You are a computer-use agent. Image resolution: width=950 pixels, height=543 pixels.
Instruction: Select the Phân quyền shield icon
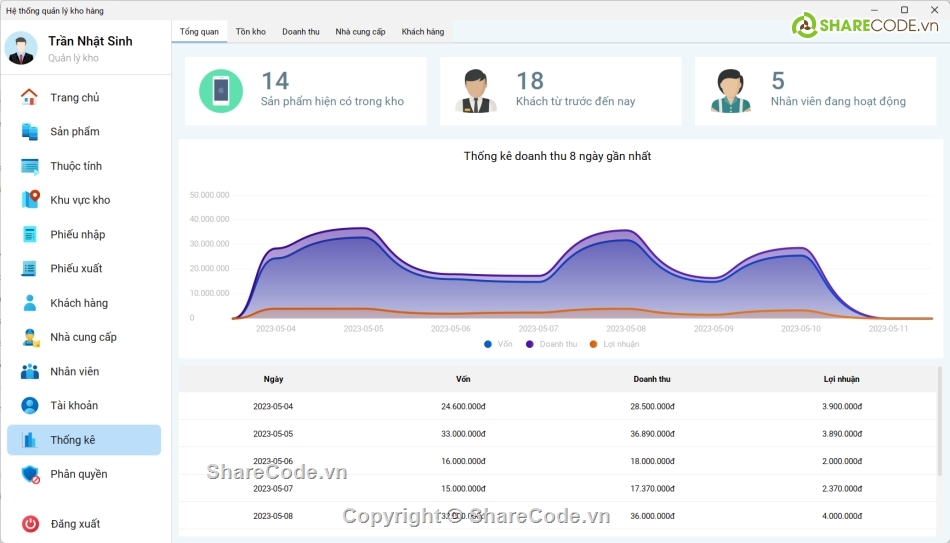pyautogui.click(x=30, y=474)
